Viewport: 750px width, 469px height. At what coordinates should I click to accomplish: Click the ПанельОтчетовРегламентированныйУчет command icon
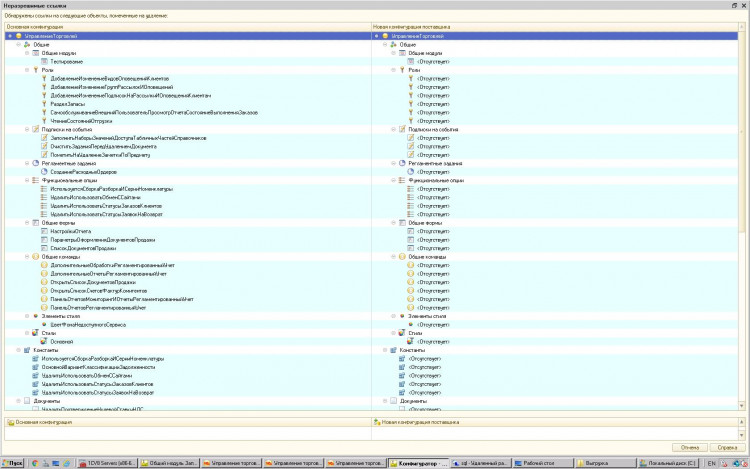[x=44, y=308]
